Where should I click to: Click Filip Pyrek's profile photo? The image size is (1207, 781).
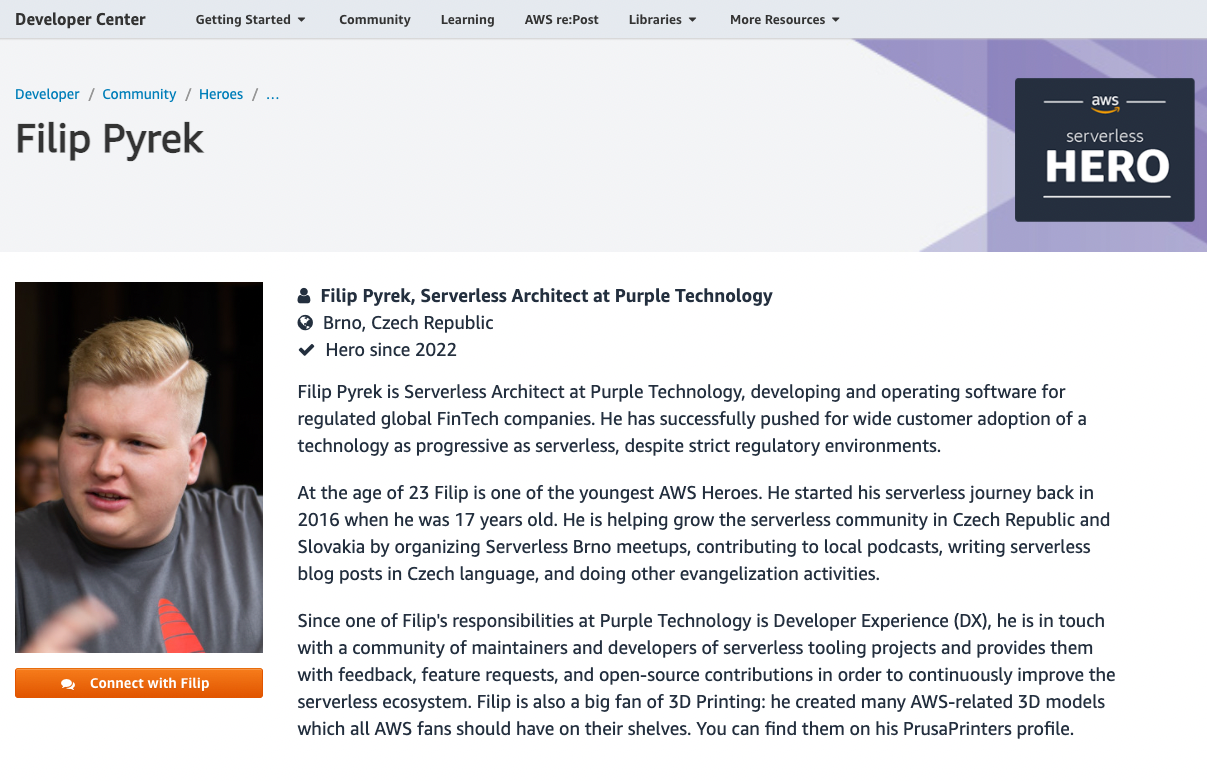[139, 467]
